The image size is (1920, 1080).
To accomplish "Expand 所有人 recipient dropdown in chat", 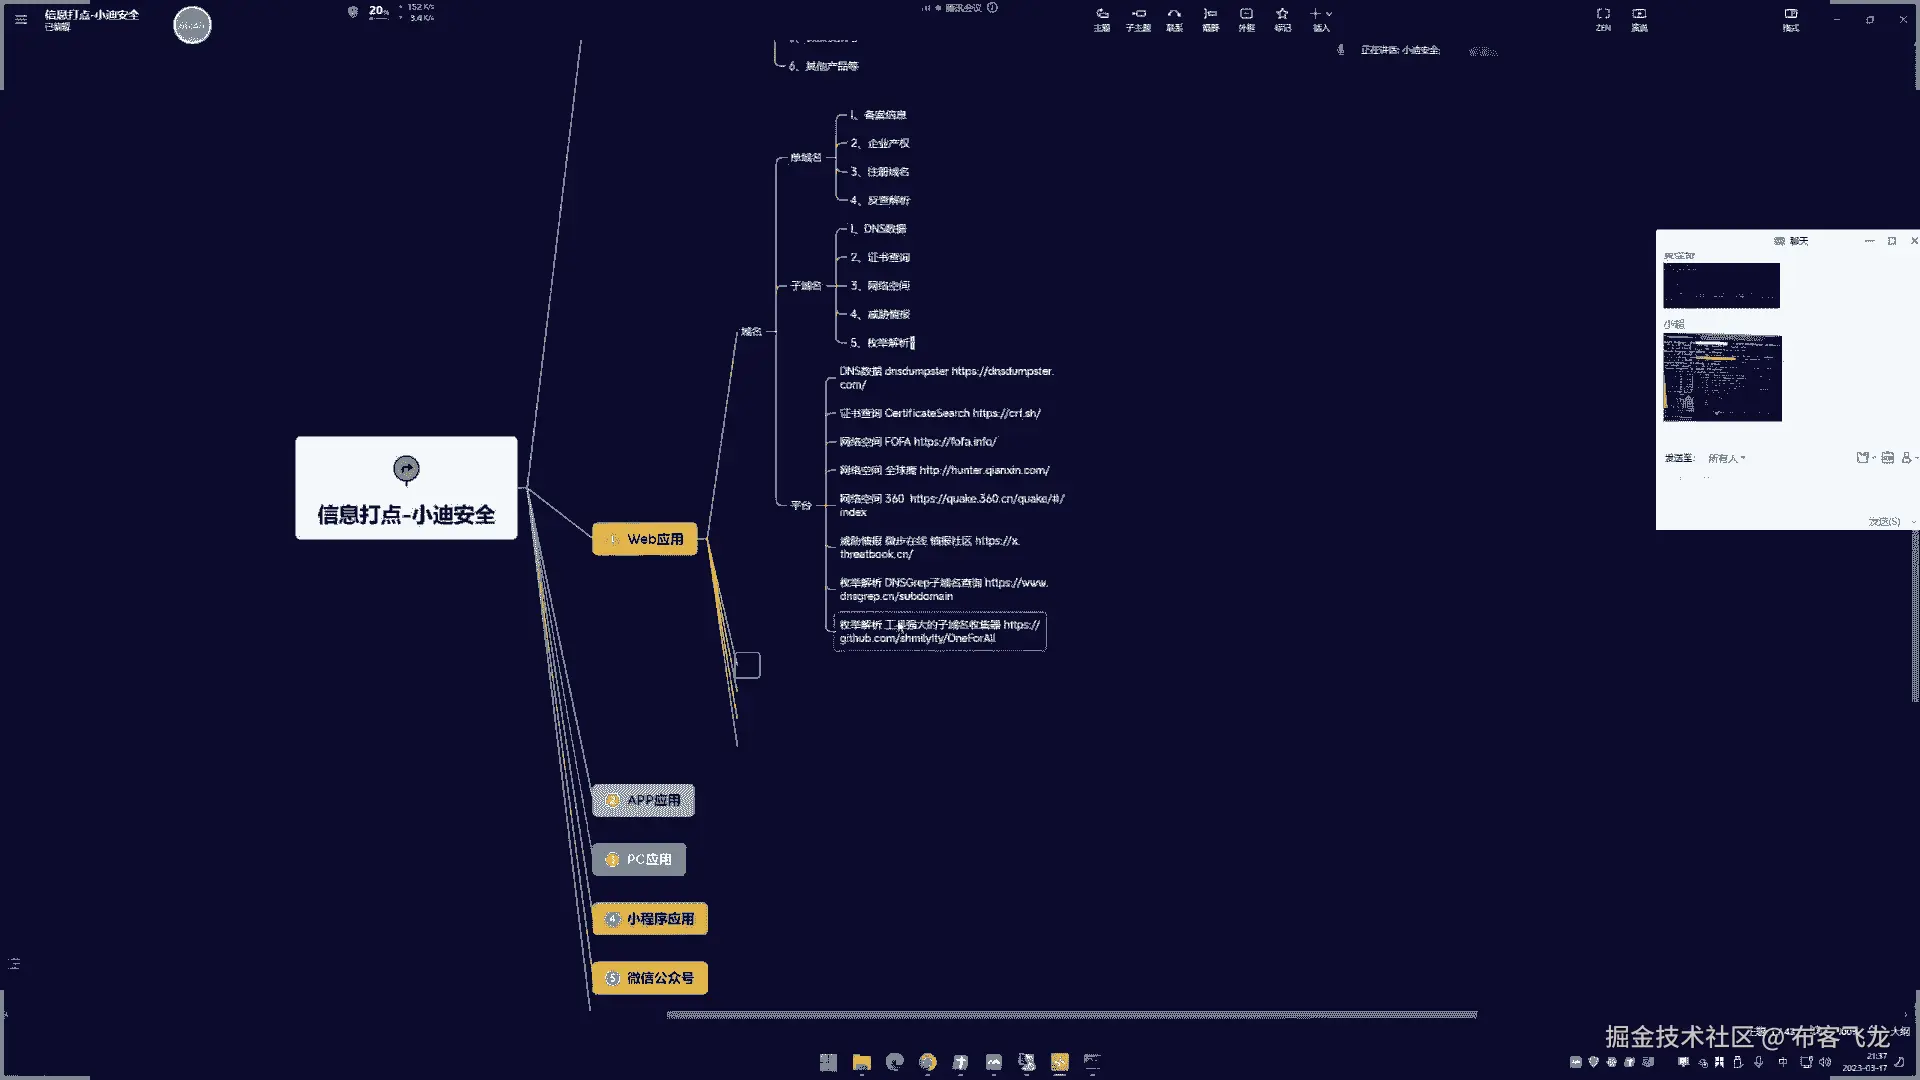I will tap(1726, 458).
